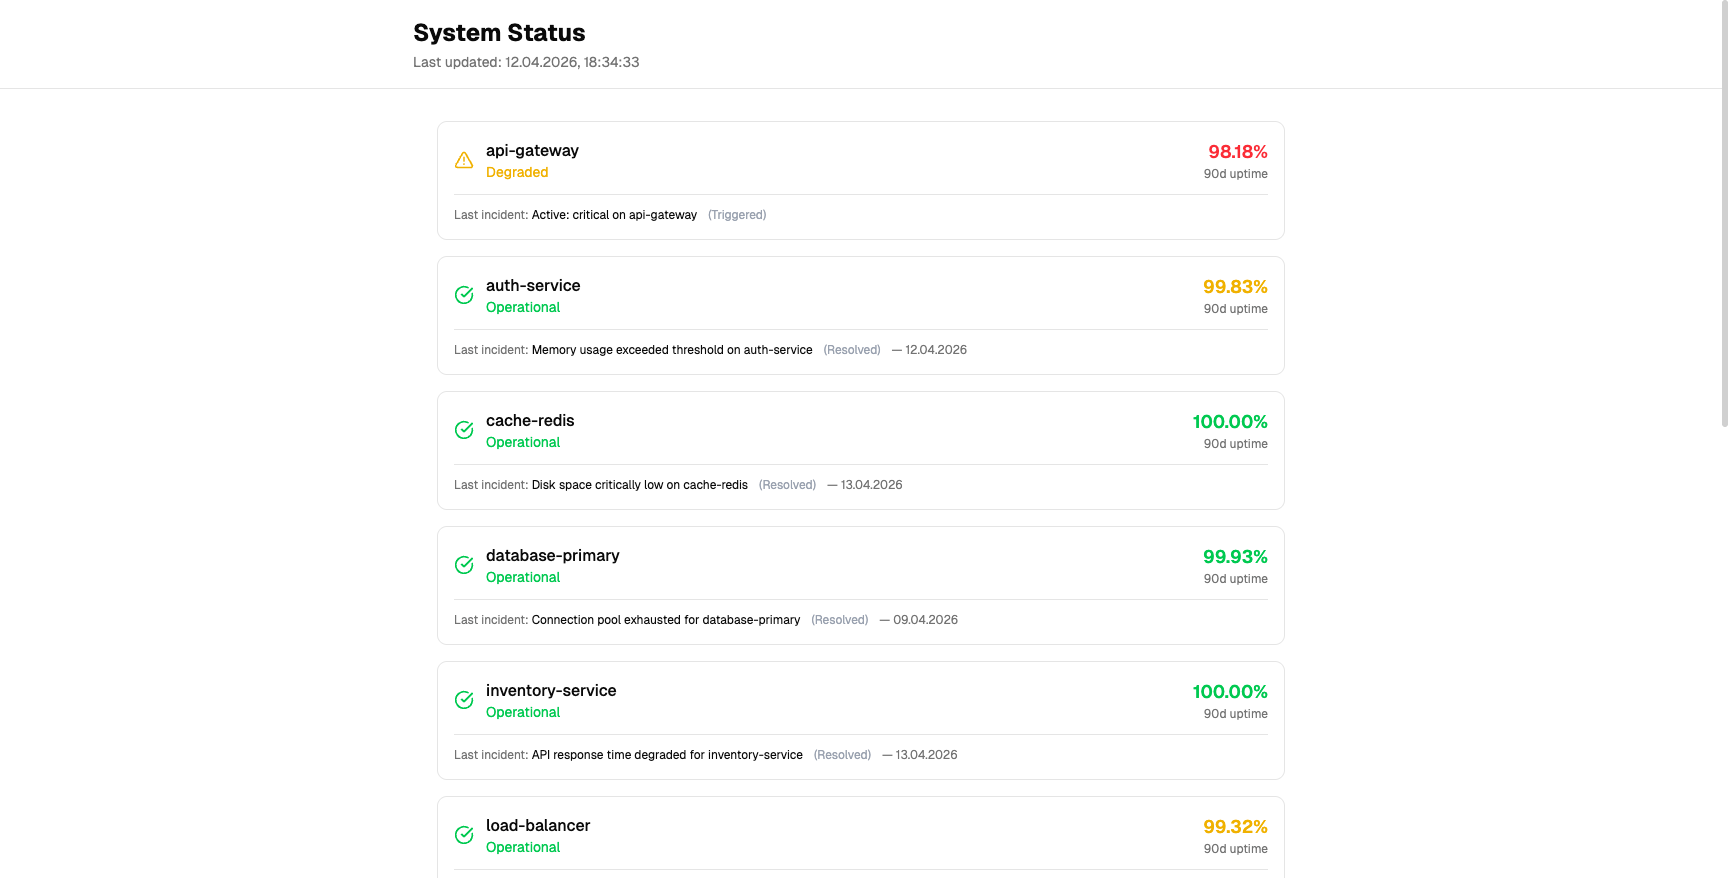Click the 99.32% uptime value
1728x878 pixels.
click(1235, 827)
